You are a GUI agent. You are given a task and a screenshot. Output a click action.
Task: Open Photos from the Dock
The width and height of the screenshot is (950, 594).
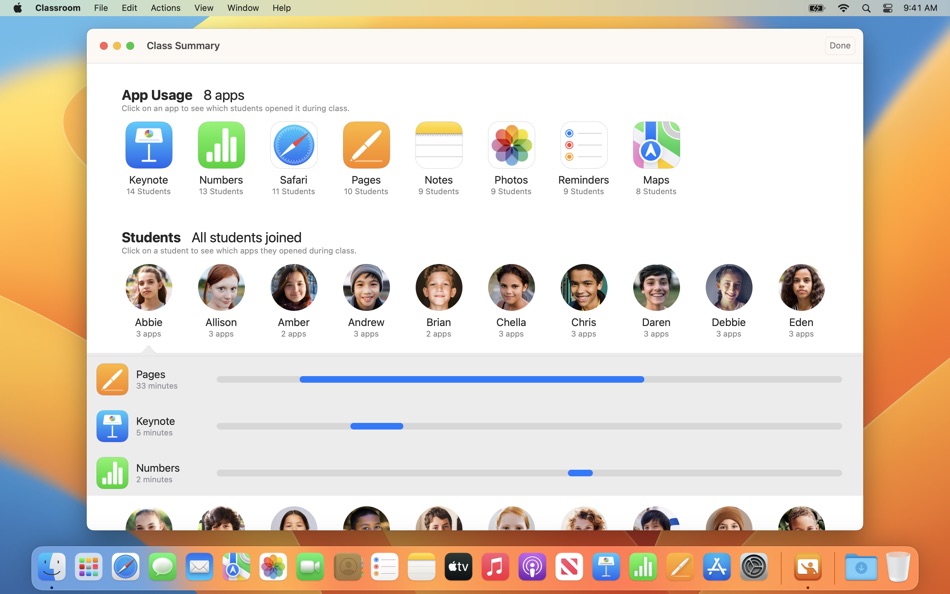pyautogui.click(x=273, y=567)
